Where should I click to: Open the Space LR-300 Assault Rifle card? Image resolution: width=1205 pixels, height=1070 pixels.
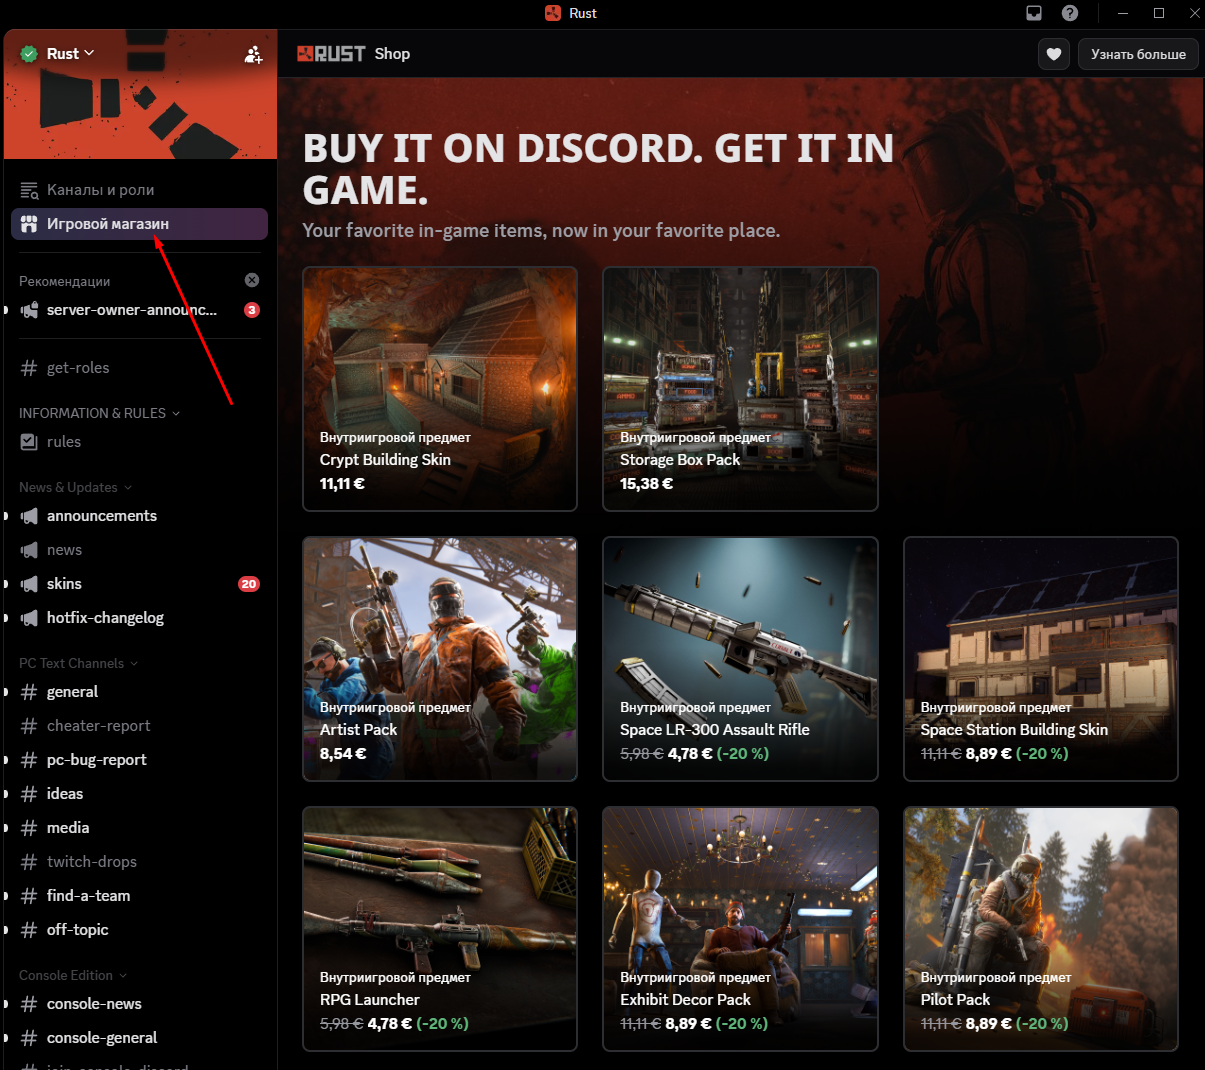740,659
